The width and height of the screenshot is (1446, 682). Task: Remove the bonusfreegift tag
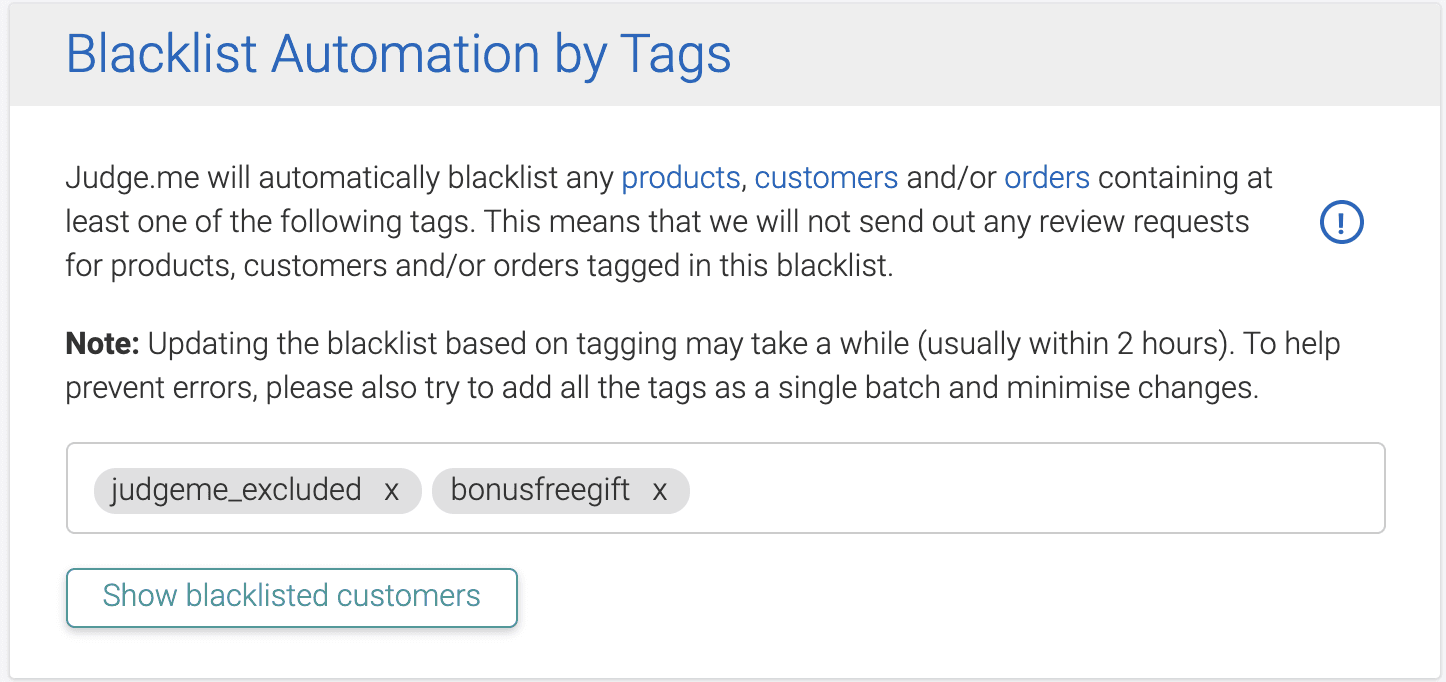coord(660,490)
